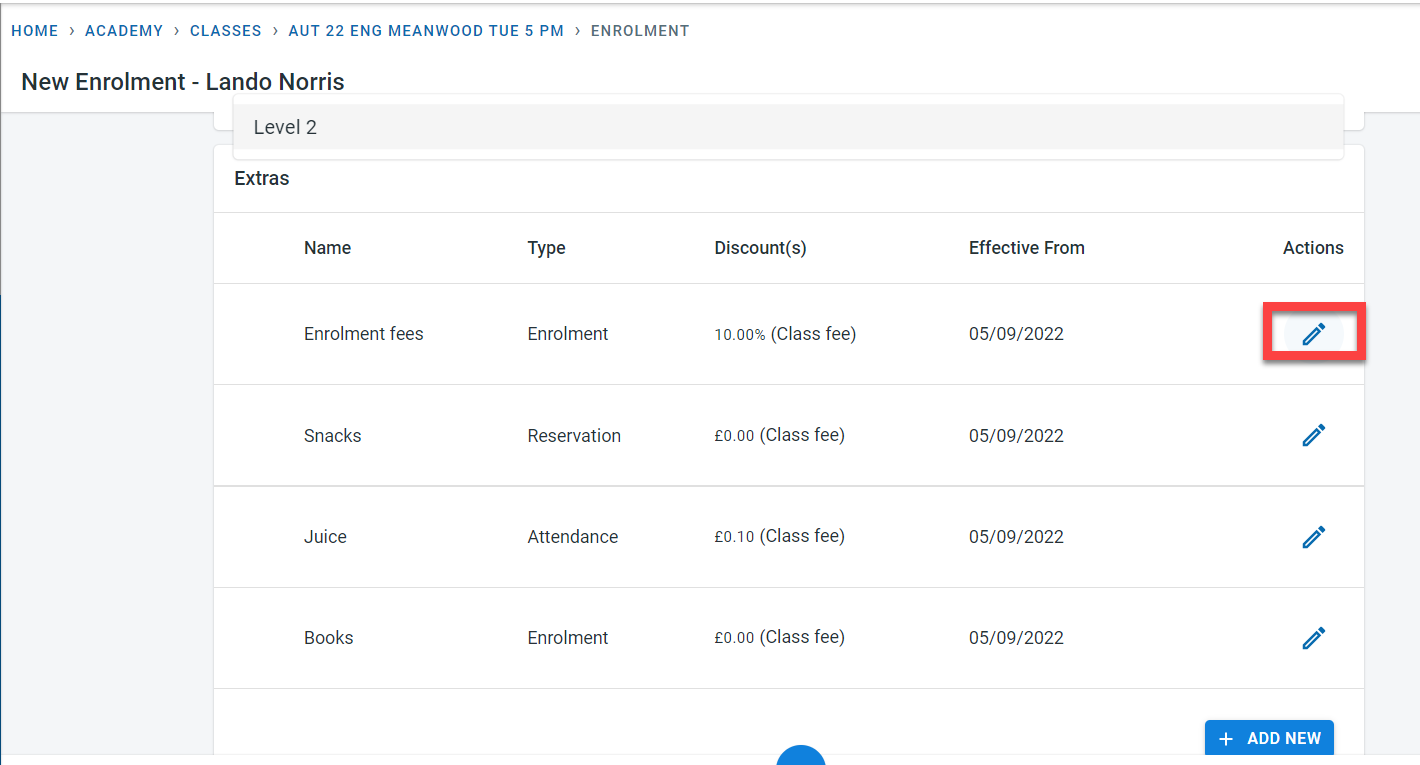Click the pencil icon for Snacks

[x=1313, y=435]
